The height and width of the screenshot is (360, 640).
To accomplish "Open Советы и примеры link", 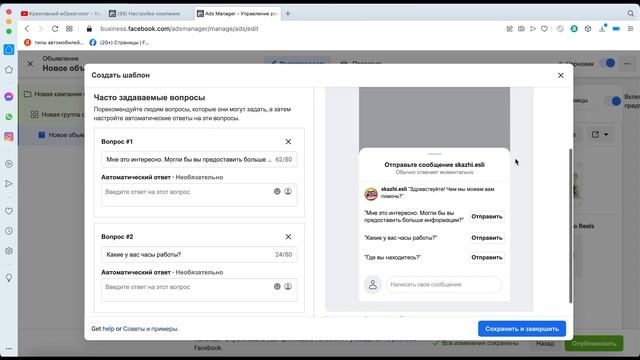I will click(x=150, y=329).
